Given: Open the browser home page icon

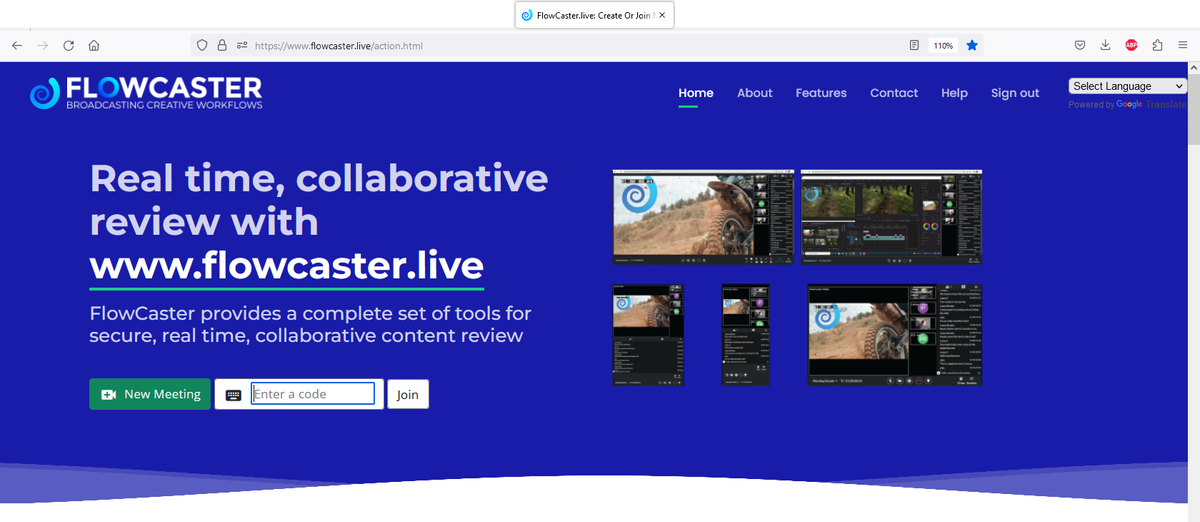Looking at the screenshot, I should 94,45.
